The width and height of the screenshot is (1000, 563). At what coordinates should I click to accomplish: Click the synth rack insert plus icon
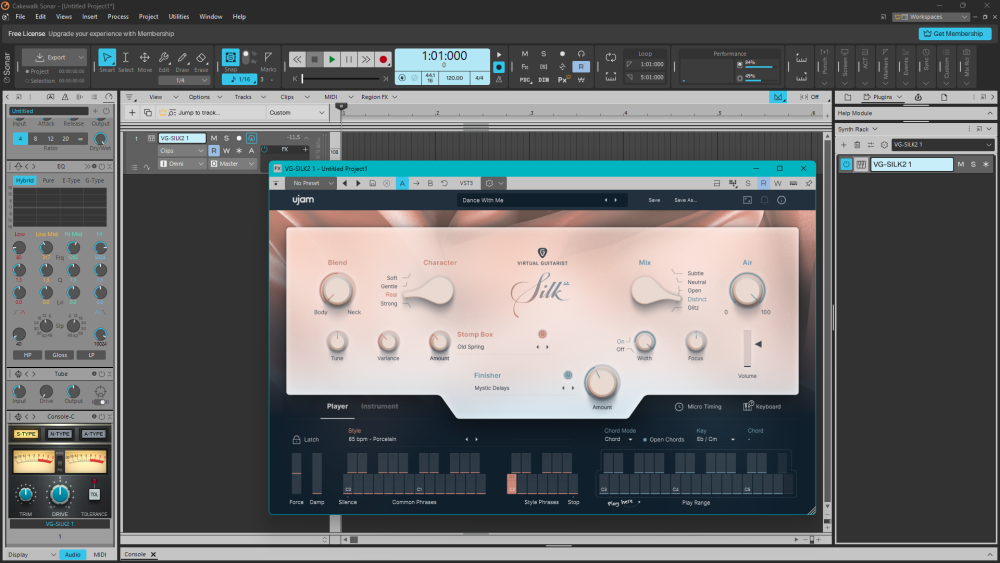pyautogui.click(x=844, y=145)
